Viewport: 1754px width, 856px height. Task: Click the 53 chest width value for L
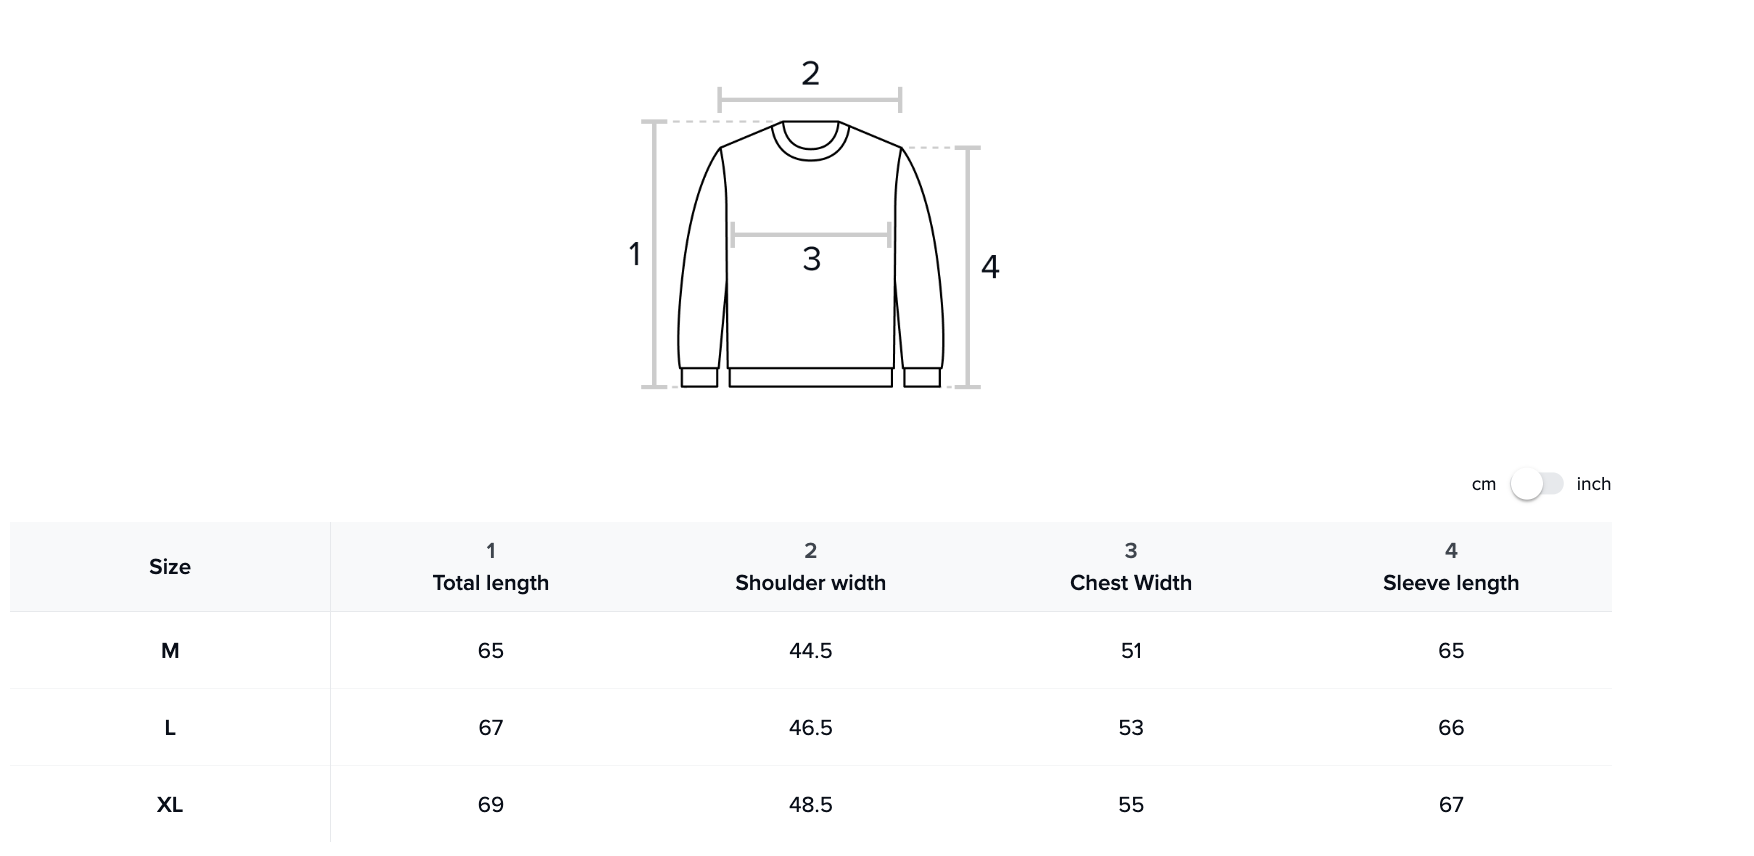click(1130, 728)
